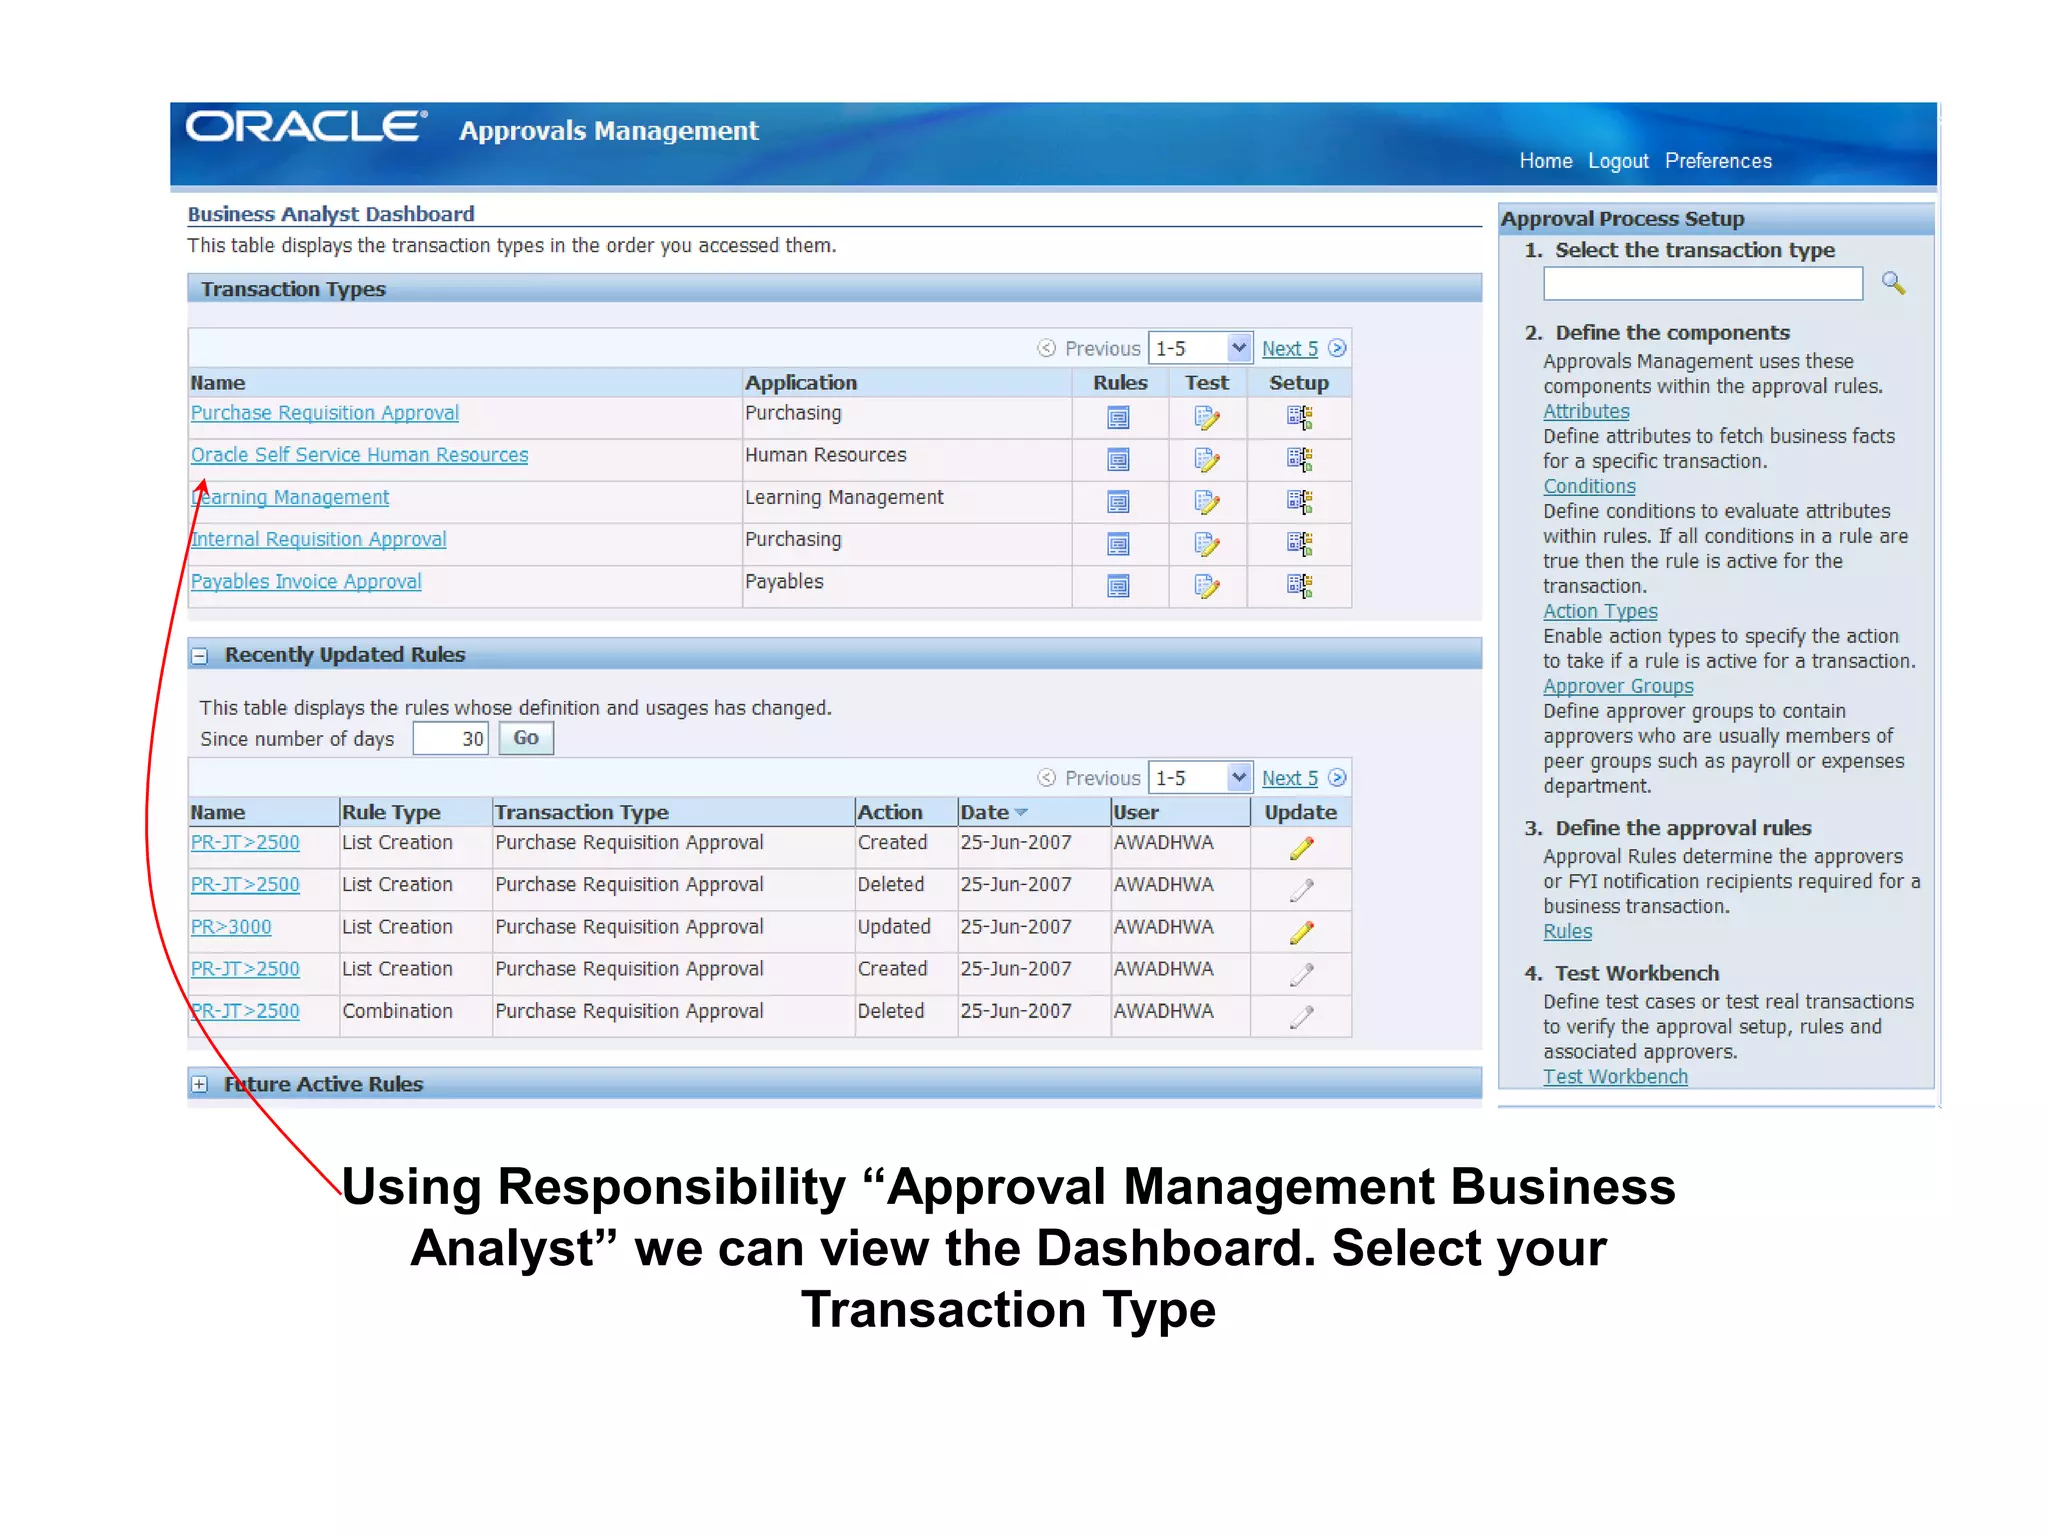Image resolution: width=2048 pixels, height=1536 pixels.
Task: Open the Test Workbench link
Action: (x=1614, y=1076)
